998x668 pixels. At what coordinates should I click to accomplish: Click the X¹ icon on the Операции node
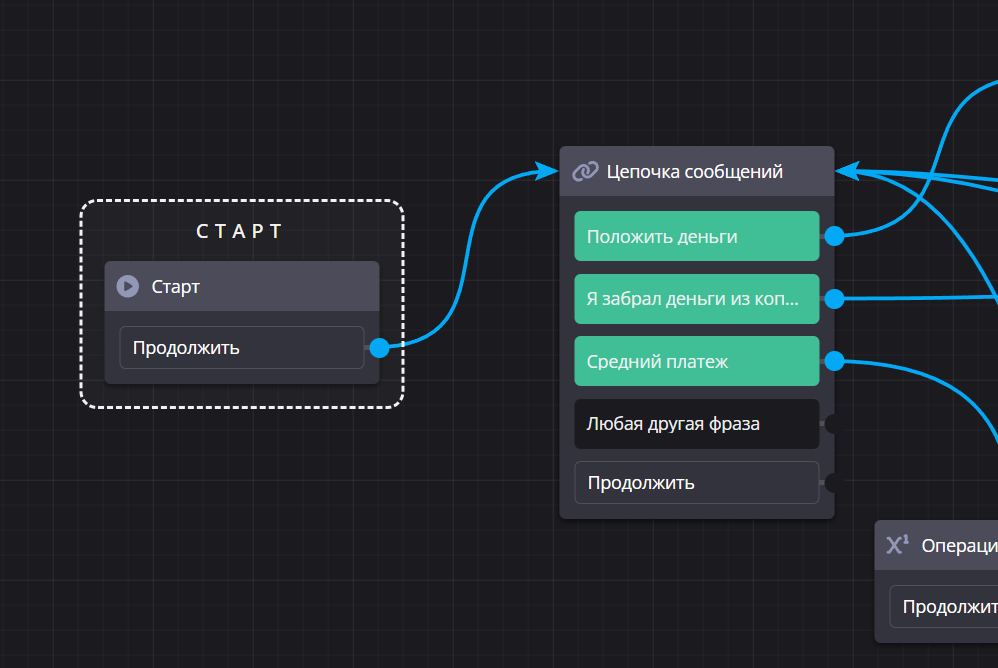898,545
